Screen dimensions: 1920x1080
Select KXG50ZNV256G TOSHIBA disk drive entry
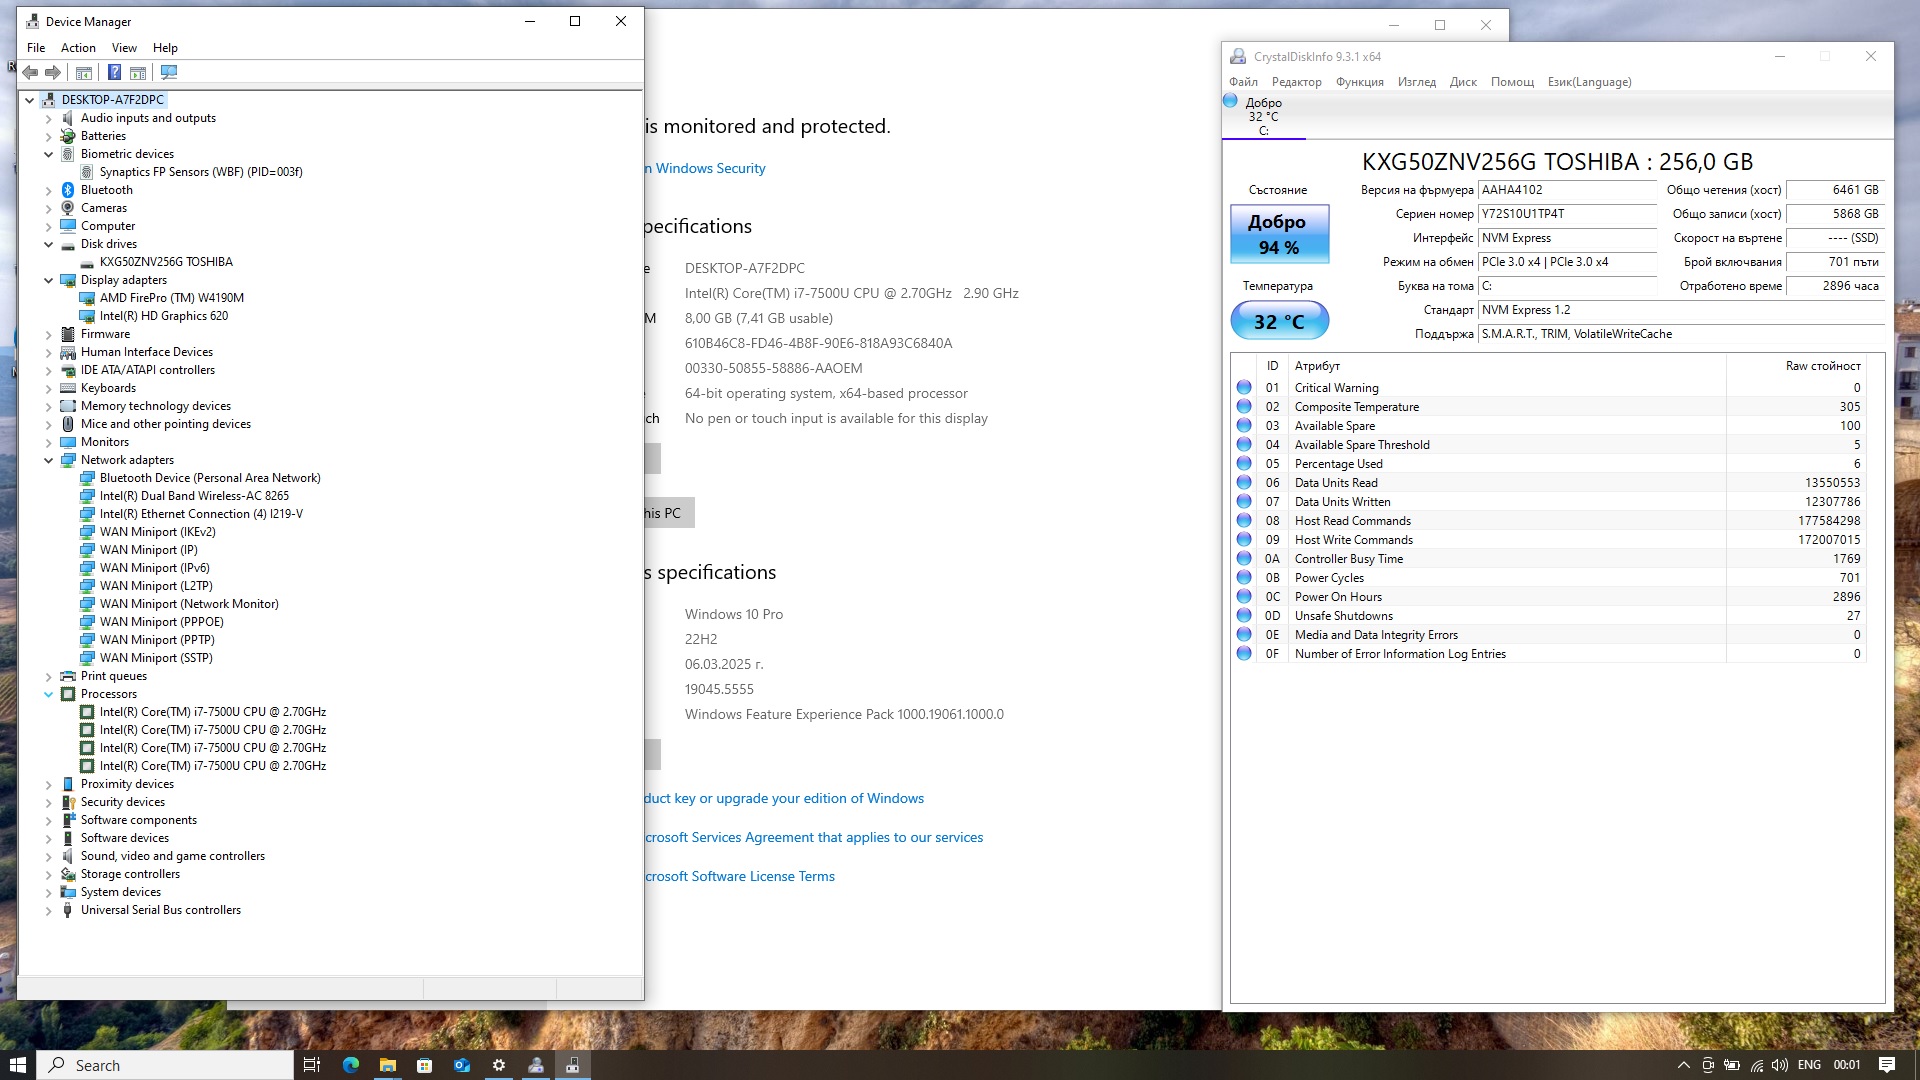click(166, 262)
